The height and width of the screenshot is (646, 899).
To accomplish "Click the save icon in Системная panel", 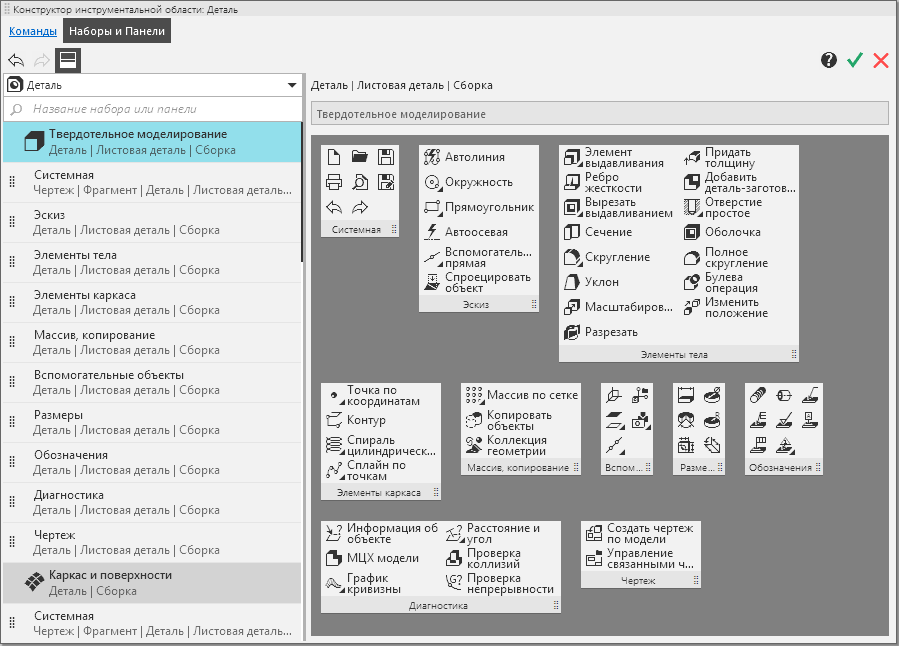I will click(x=386, y=157).
